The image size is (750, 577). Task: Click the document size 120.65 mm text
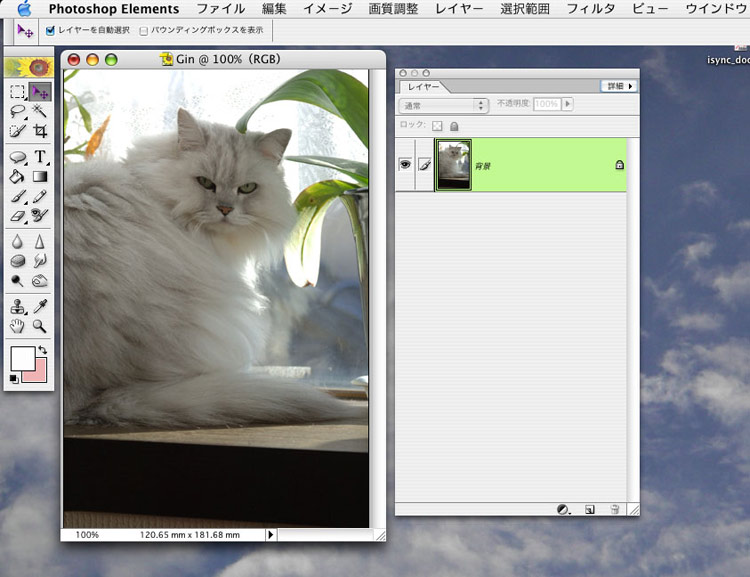pyautogui.click(x=189, y=535)
